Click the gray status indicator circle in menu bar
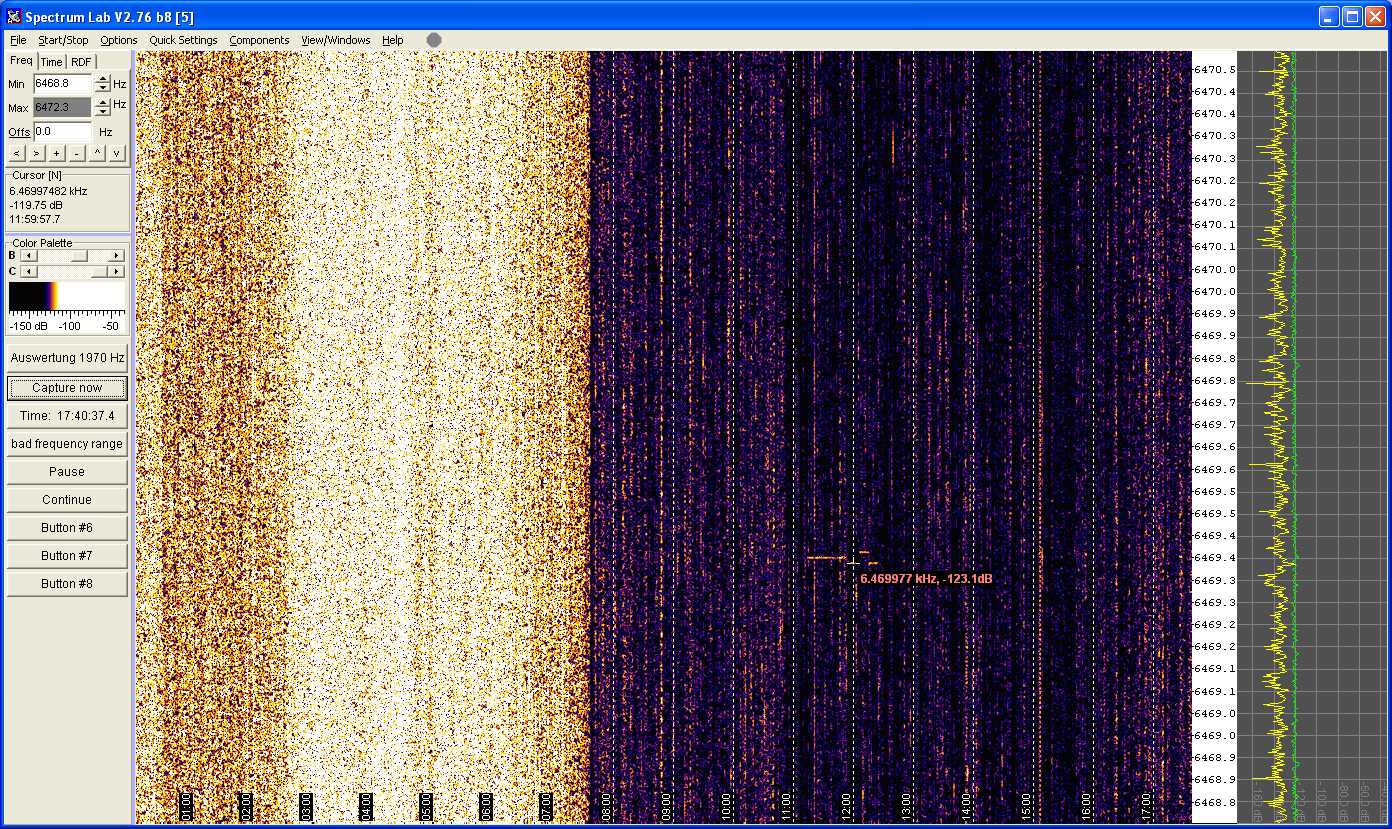 [434, 40]
